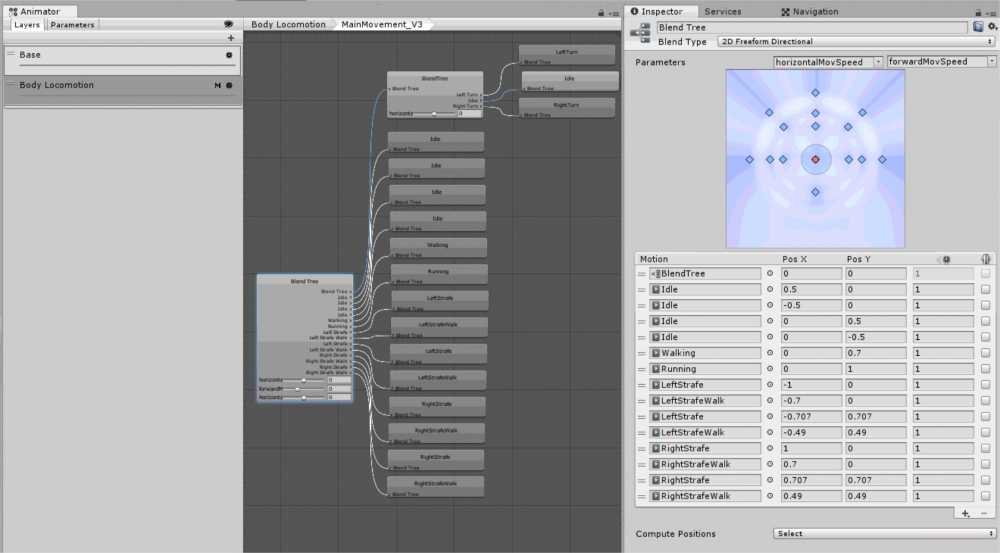Select the Walking node in graph
Screen dimensions: 1000x553
click(438, 248)
